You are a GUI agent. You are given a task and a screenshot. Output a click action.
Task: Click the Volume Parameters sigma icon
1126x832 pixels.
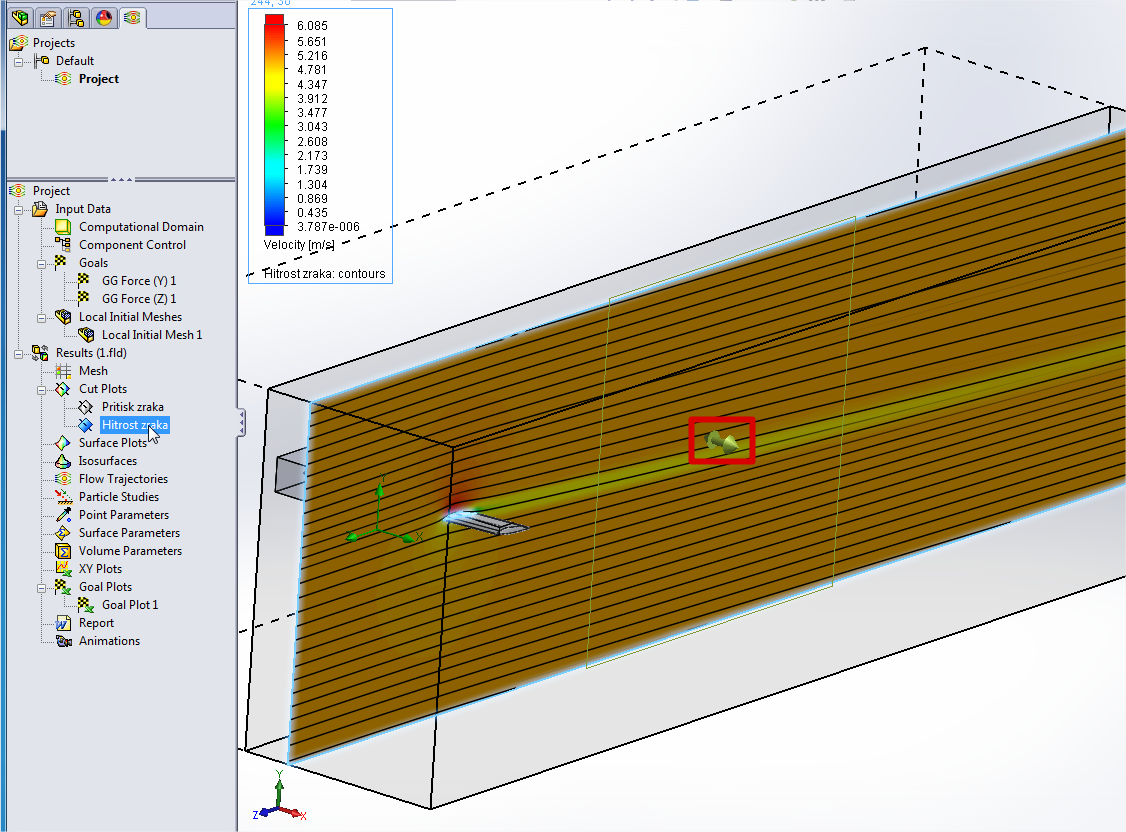tap(63, 551)
